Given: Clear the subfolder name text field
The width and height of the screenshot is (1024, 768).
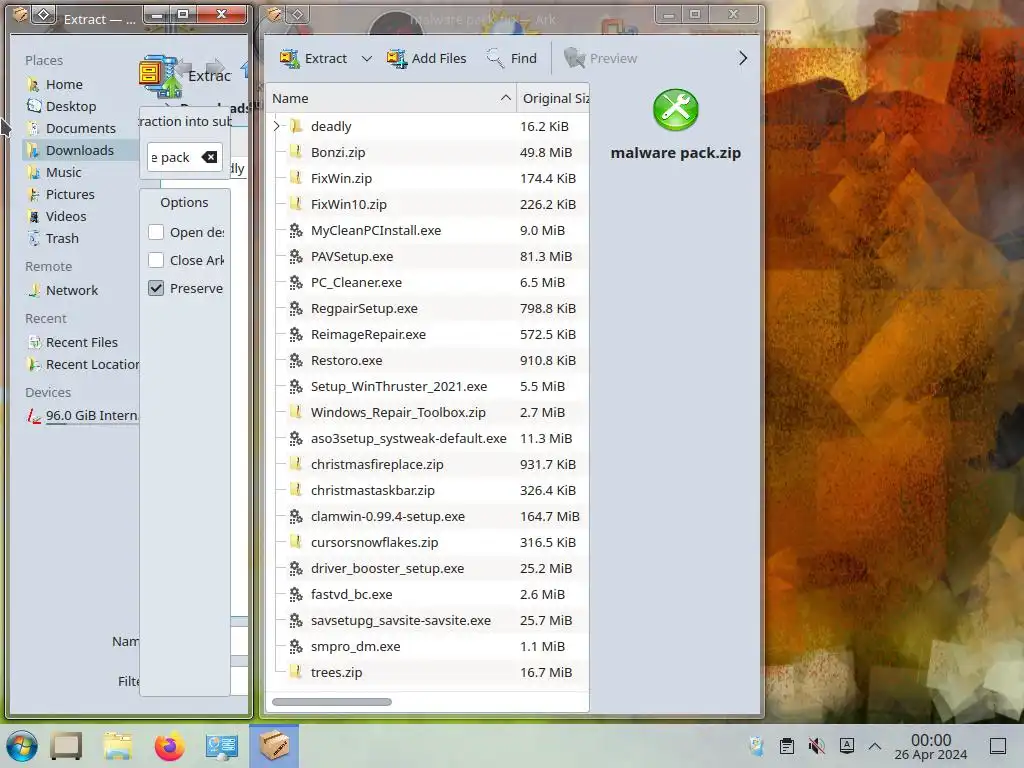Looking at the screenshot, I should tap(210, 157).
